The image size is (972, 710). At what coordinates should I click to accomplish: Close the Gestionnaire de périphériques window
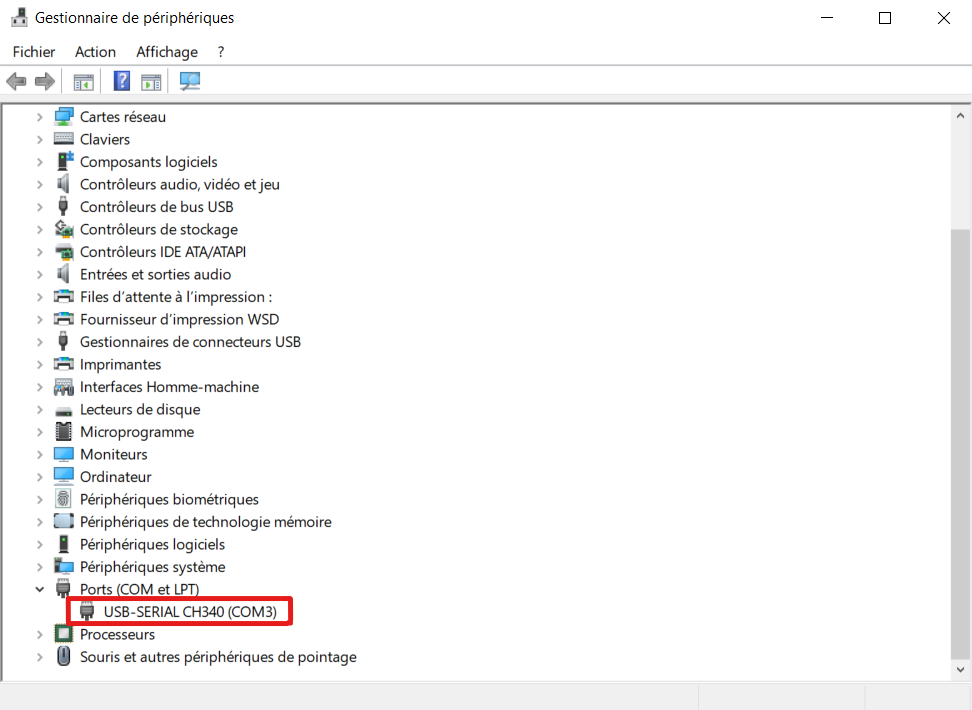tap(943, 18)
